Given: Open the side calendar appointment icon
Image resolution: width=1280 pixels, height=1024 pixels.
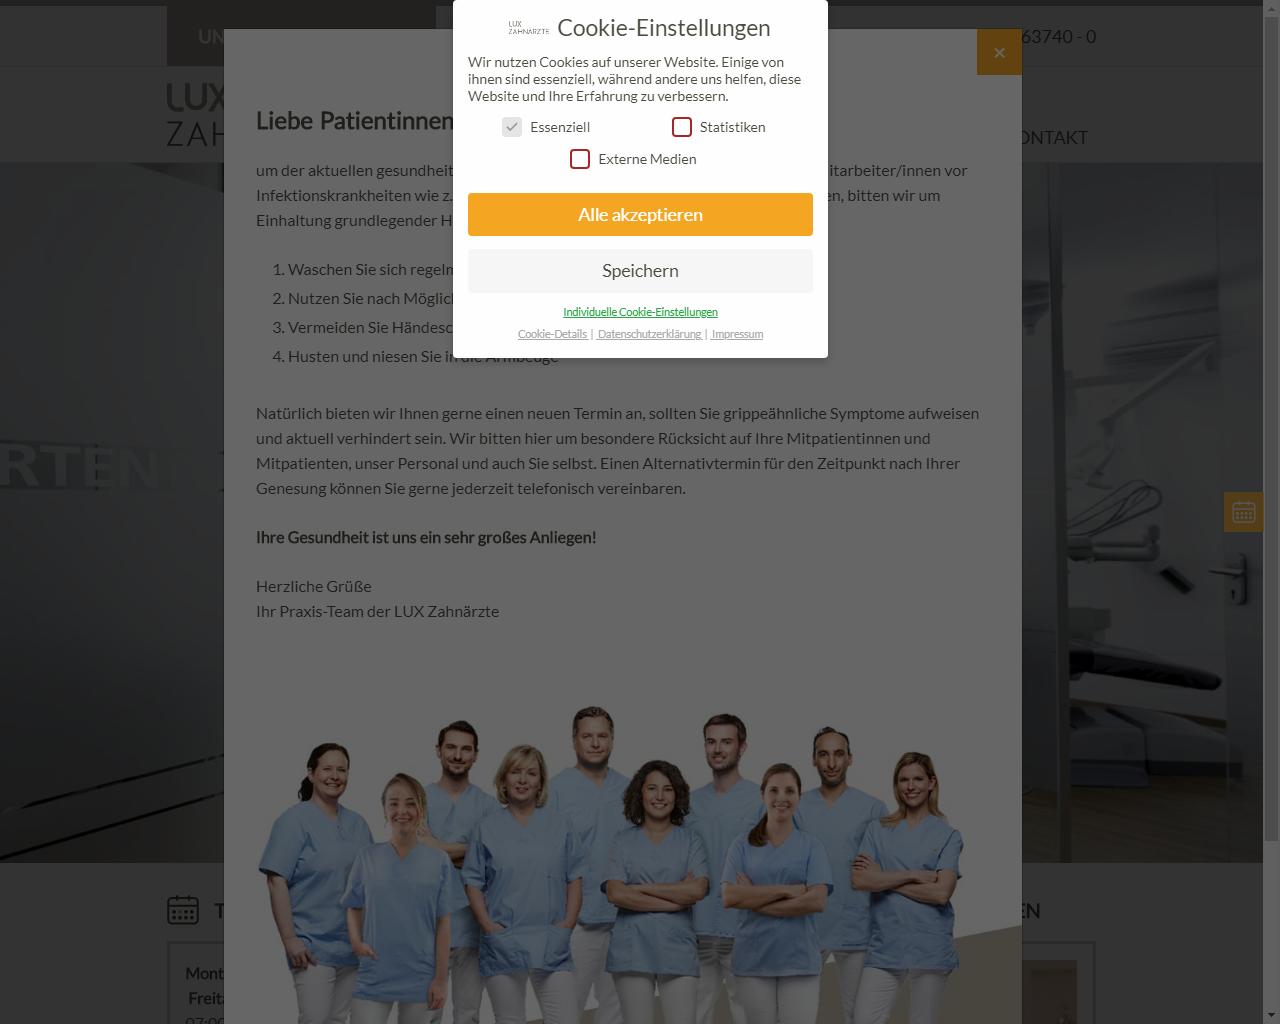Looking at the screenshot, I should point(1243,512).
